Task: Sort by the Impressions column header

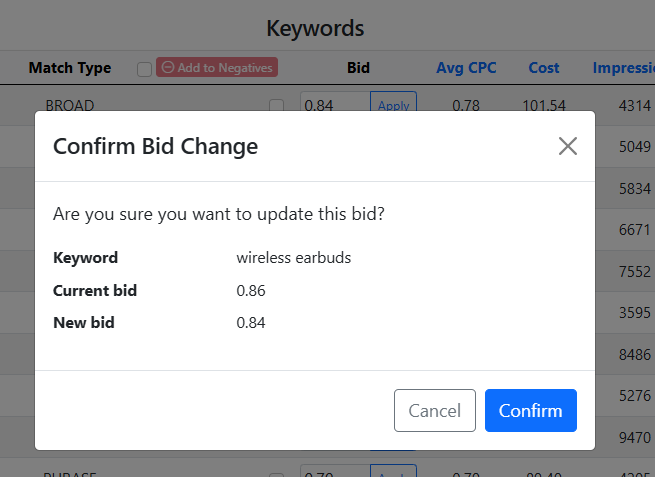Action: [623, 68]
